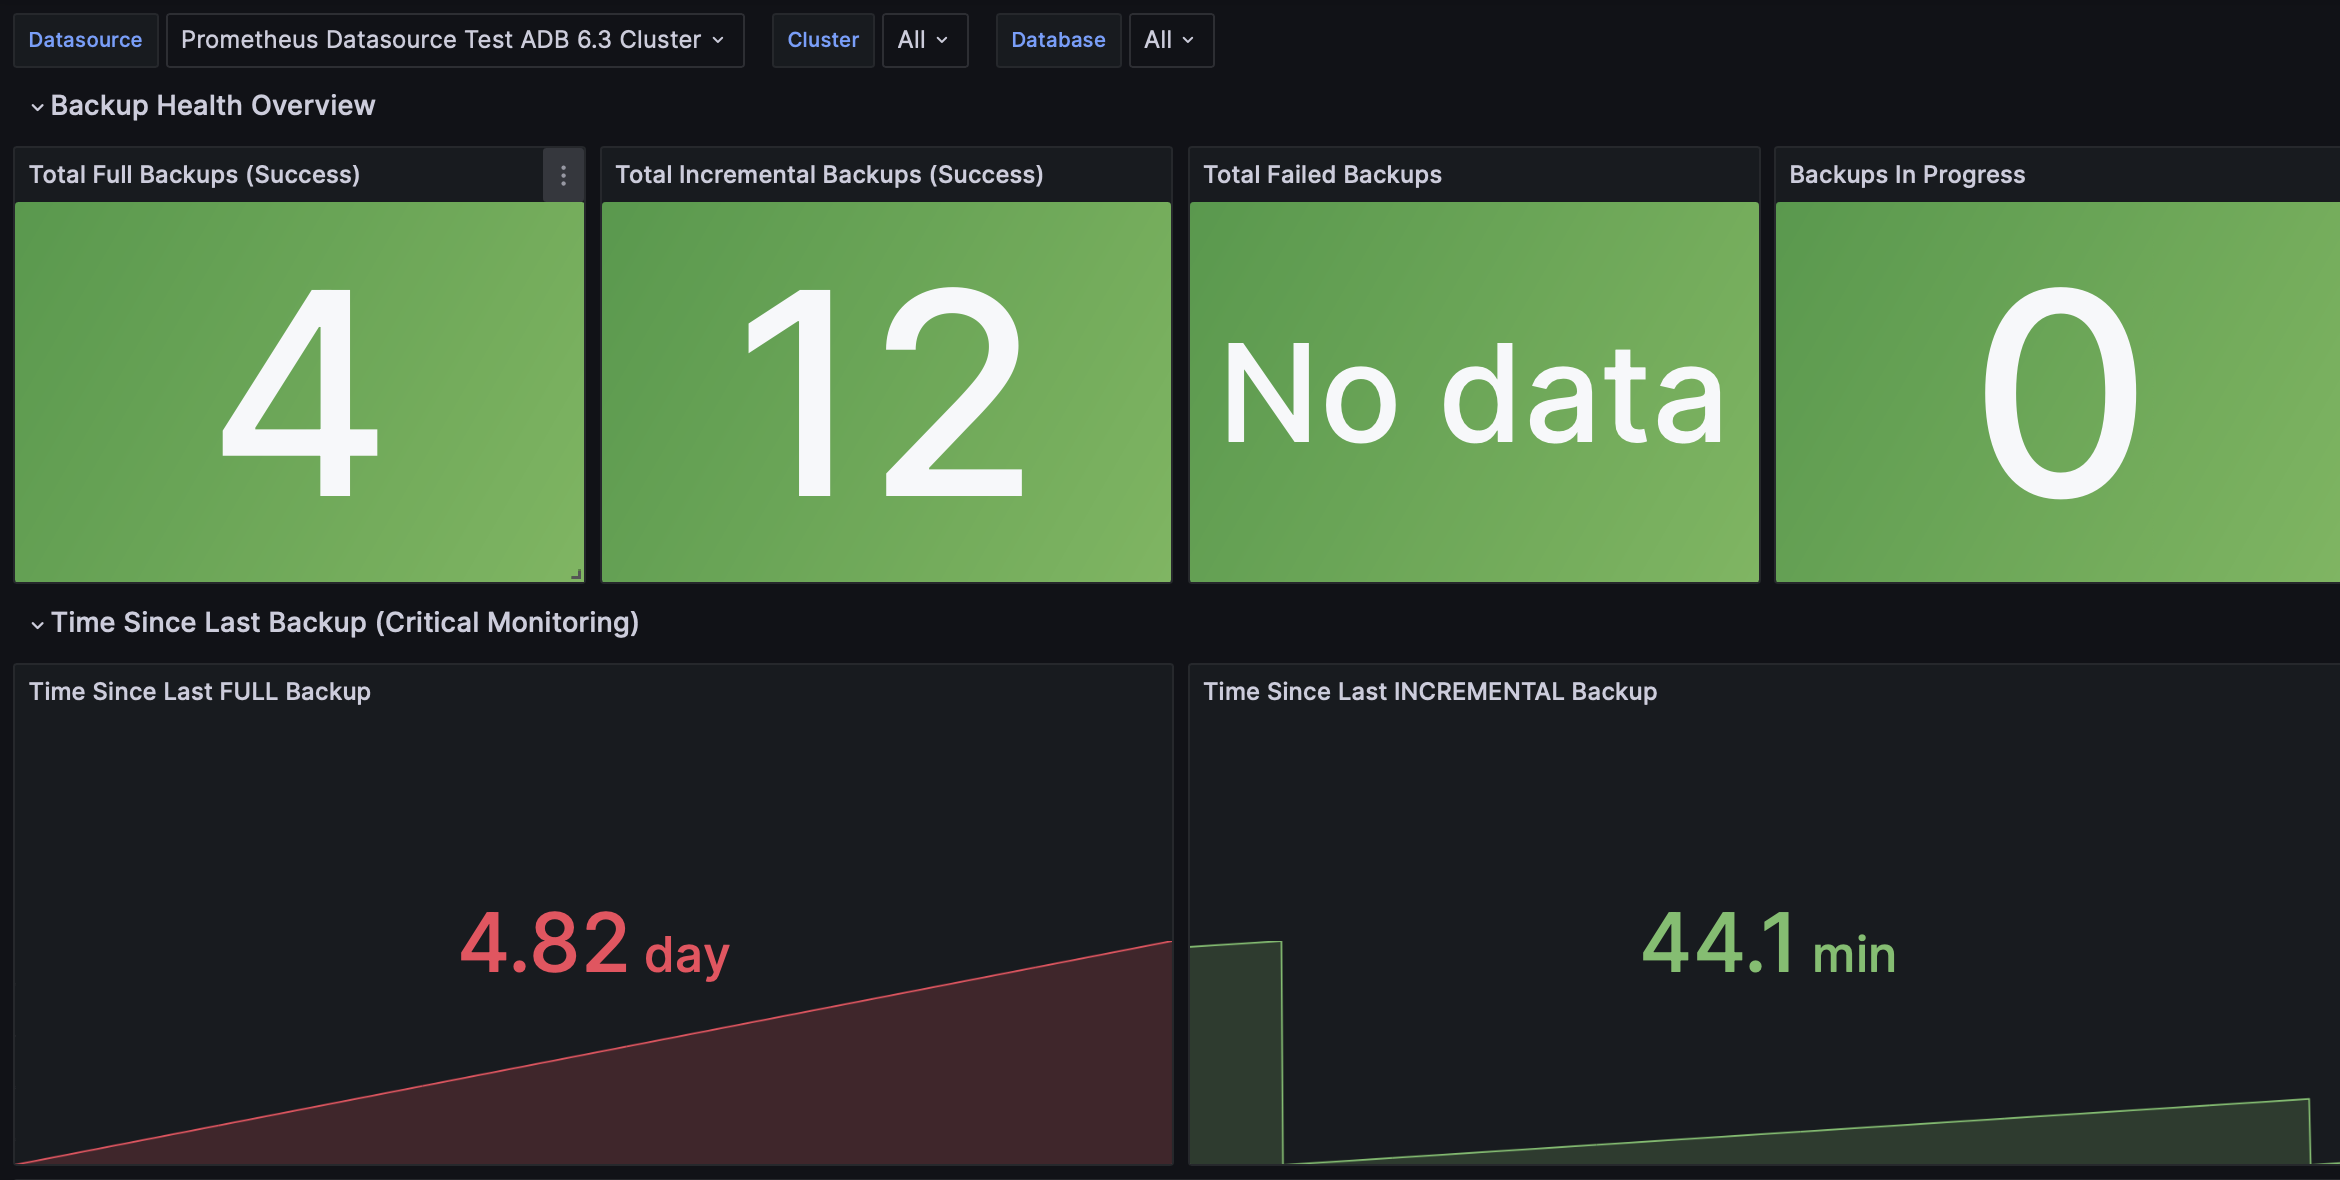This screenshot has width=2340, height=1180.
Task: Click the Time Since Last INCREMENTAL Backup title
Action: point(1430,692)
